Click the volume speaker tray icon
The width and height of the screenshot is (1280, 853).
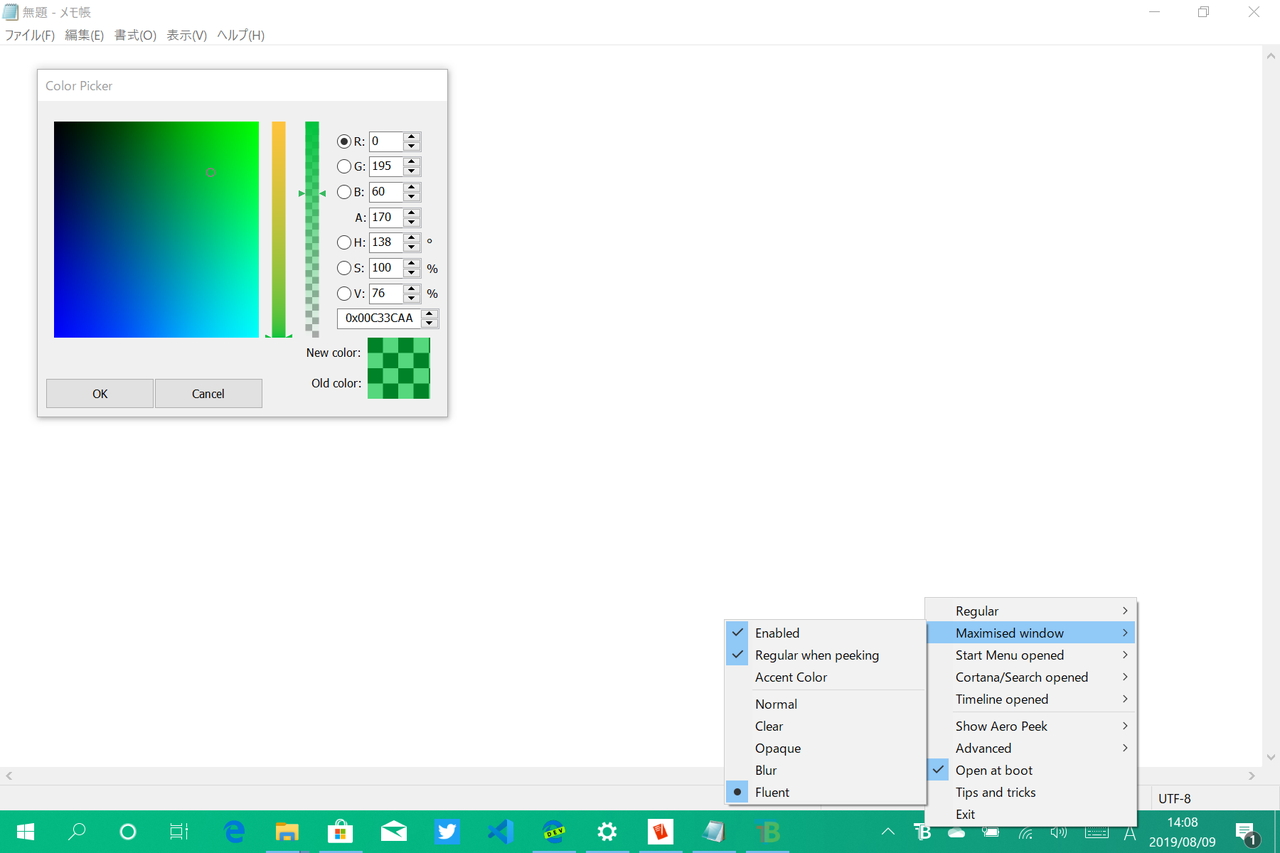point(1059,832)
